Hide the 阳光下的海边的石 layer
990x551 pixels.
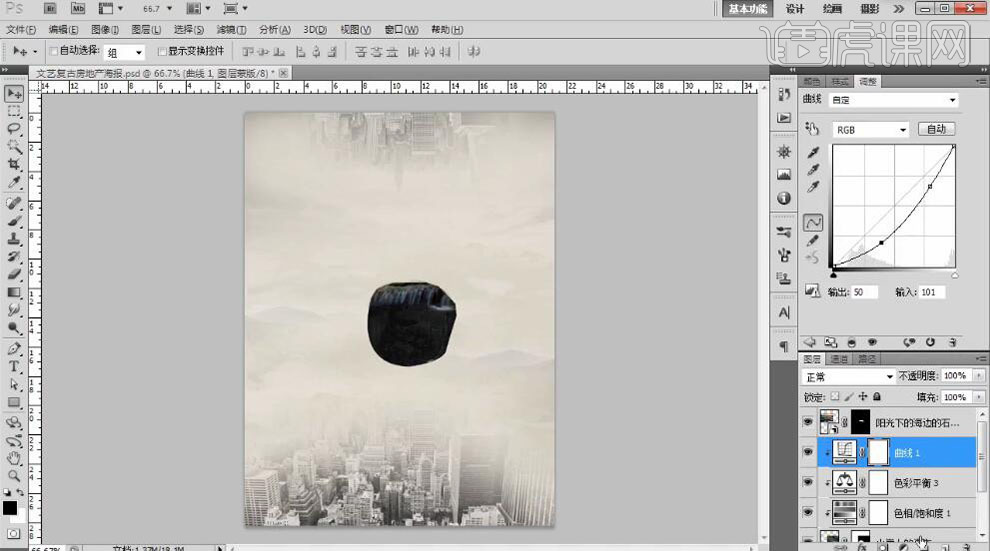click(808, 422)
